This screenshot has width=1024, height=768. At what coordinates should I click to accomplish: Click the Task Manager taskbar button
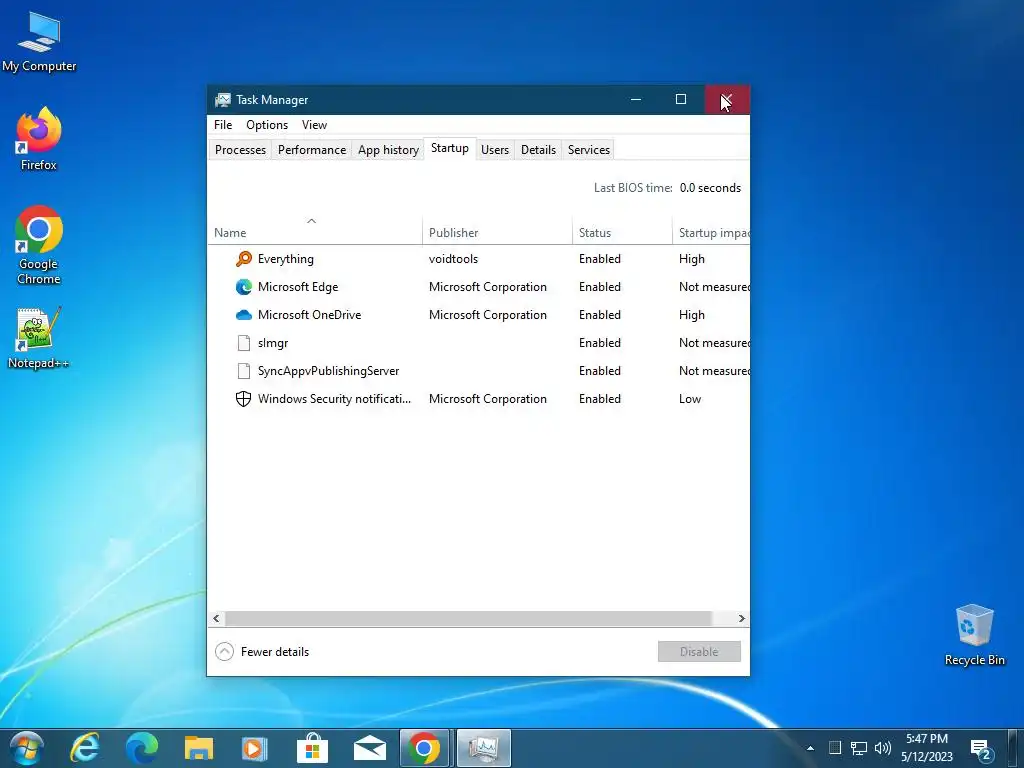pyautogui.click(x=483, y=748)
